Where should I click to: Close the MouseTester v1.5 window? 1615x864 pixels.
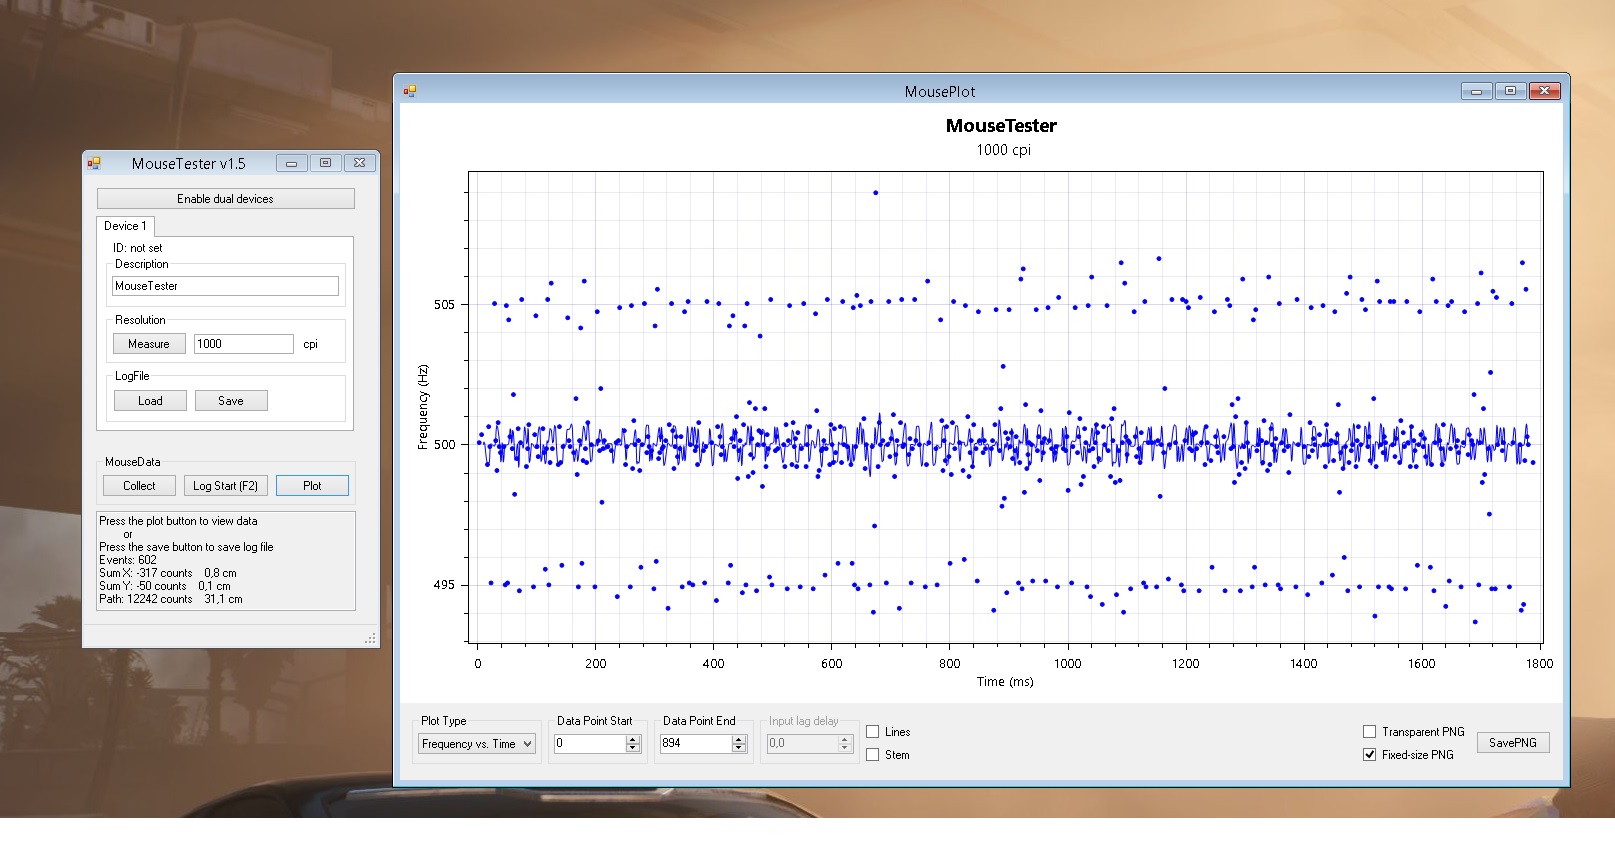(360, 163)
